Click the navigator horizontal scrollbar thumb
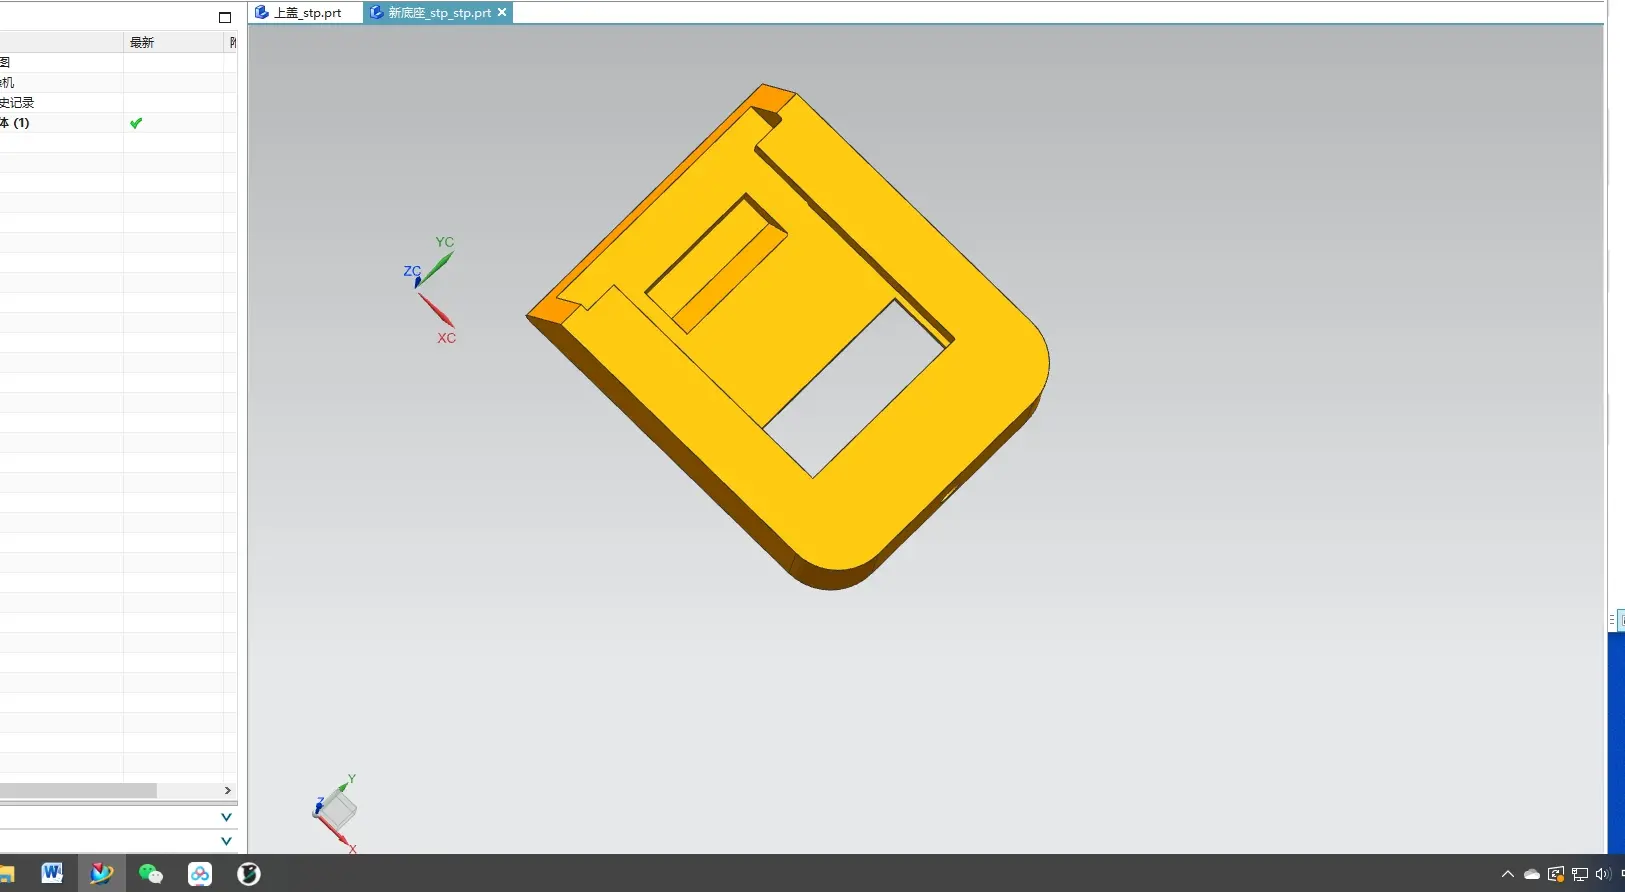This screenshot has height=892, width=1625. coord(78,791)
